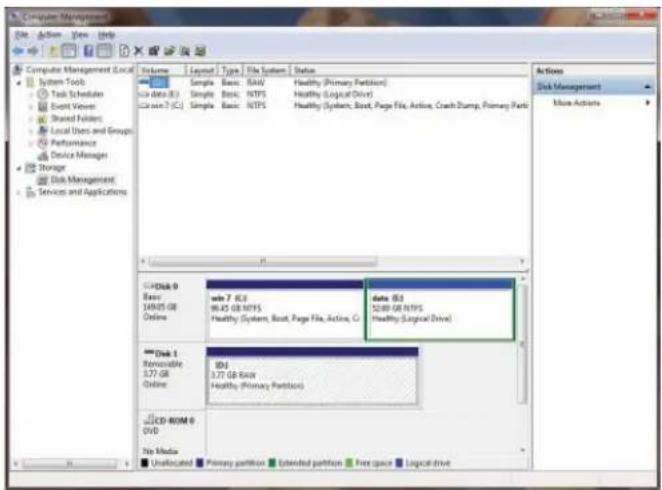Open the View menu
This screenshot has width=662, height=490.
click(x=79, y=35)
